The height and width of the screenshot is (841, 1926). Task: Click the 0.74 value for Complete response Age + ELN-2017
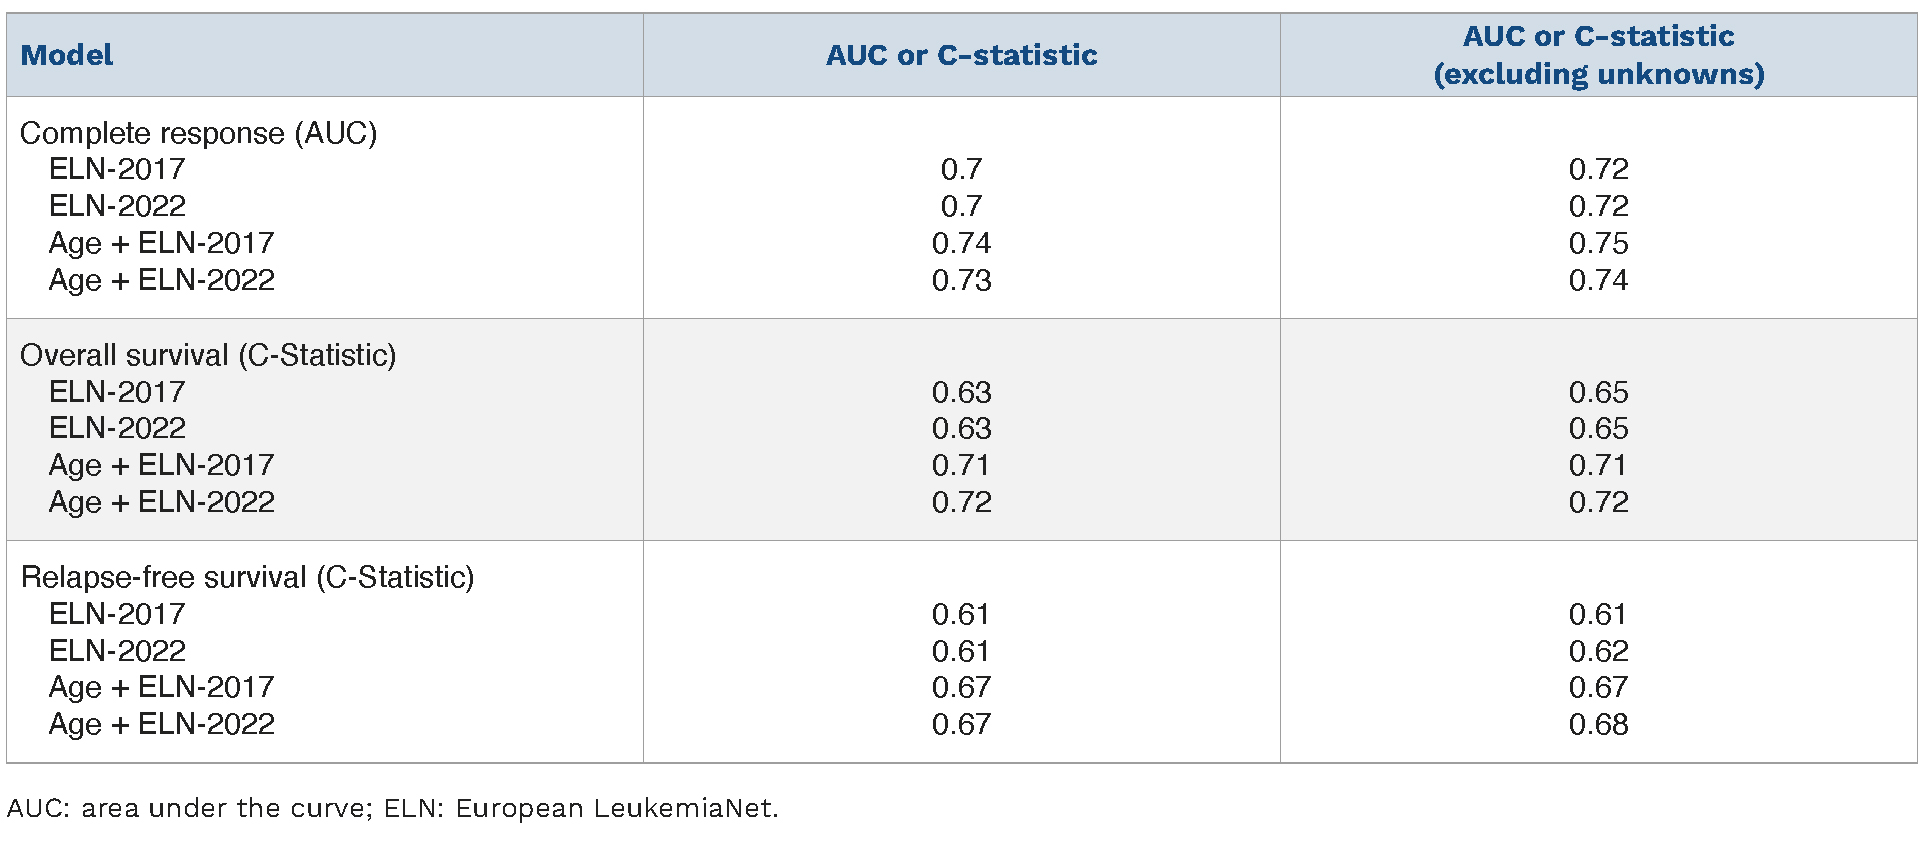(961, 243)
